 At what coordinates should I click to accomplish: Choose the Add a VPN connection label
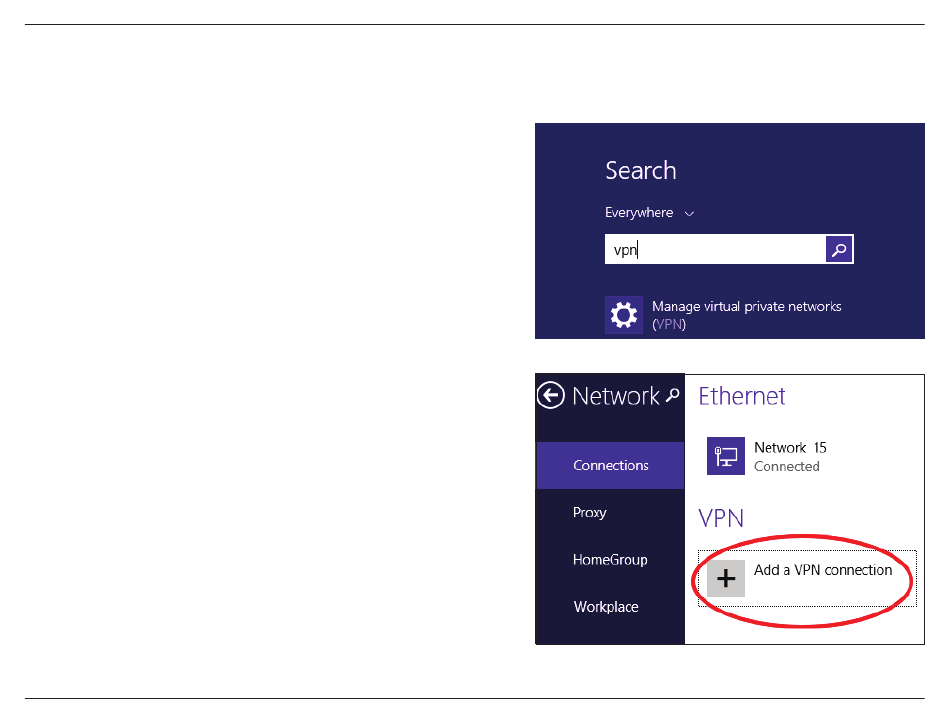[x=823, y=570]
